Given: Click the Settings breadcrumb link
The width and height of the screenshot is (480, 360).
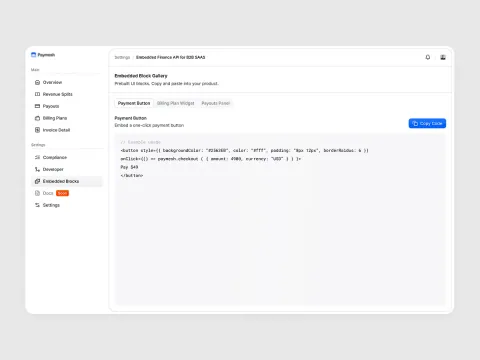Looking at the screenshot, I should pos(122,57).
